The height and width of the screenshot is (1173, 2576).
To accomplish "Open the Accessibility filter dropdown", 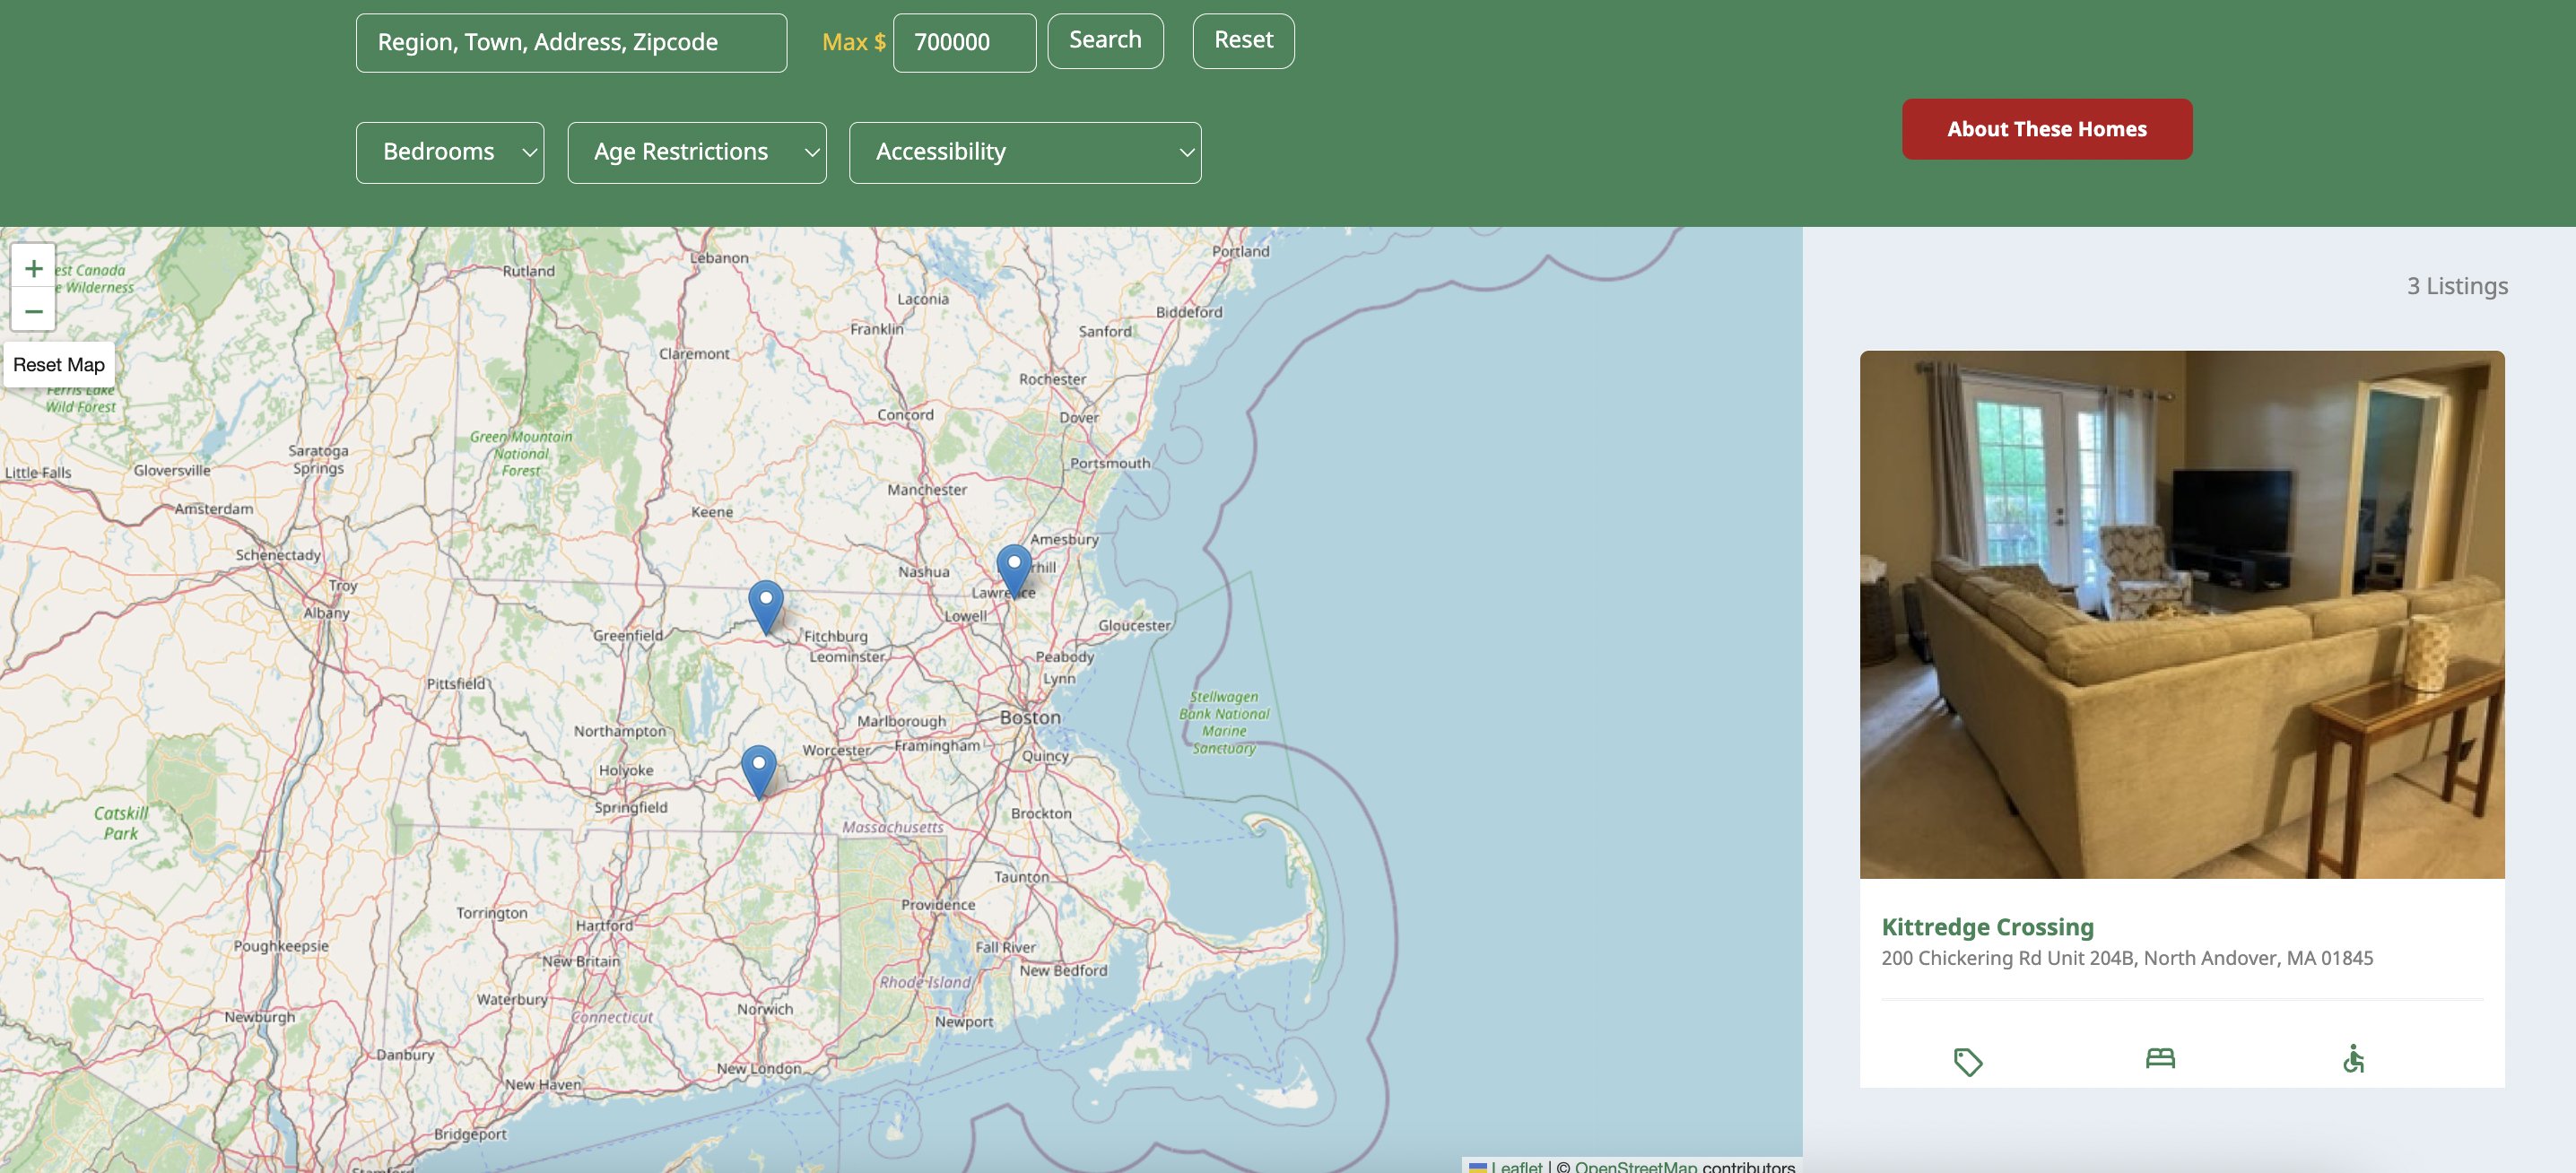I will point(1024,152).
